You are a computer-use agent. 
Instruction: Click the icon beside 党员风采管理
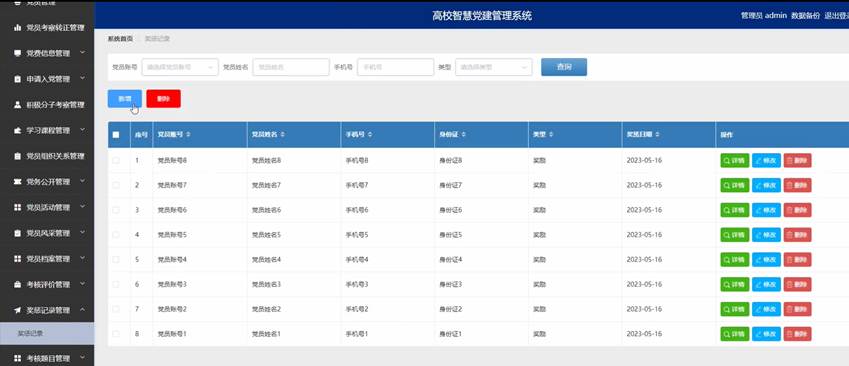coord(17,233)
